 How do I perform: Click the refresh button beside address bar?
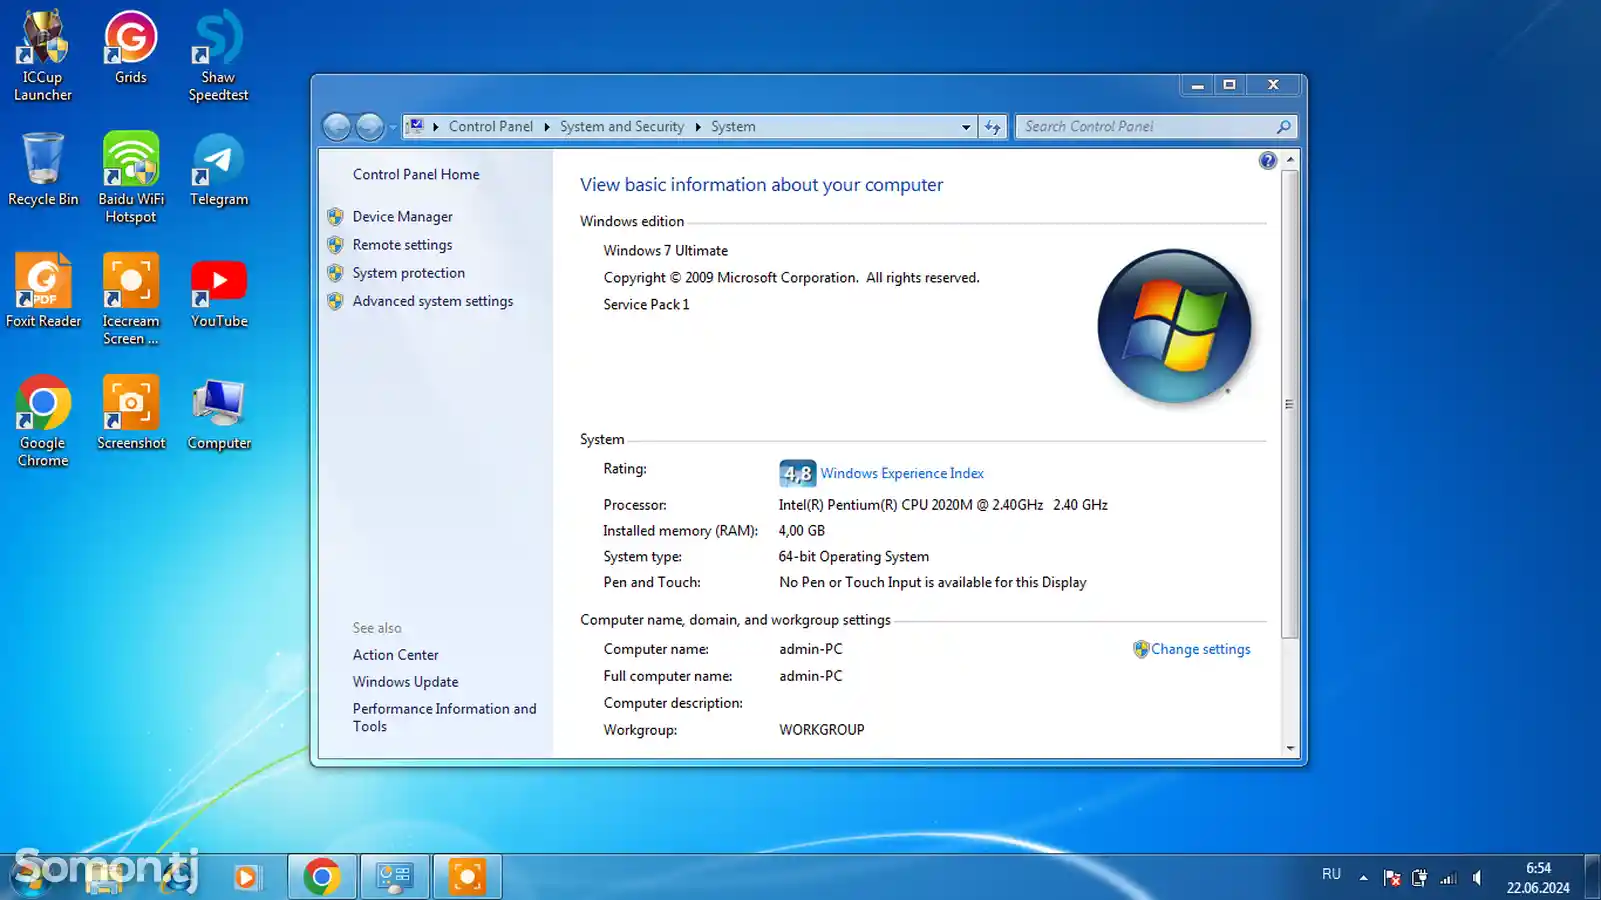pyautogui.click(x=992, y=127)
